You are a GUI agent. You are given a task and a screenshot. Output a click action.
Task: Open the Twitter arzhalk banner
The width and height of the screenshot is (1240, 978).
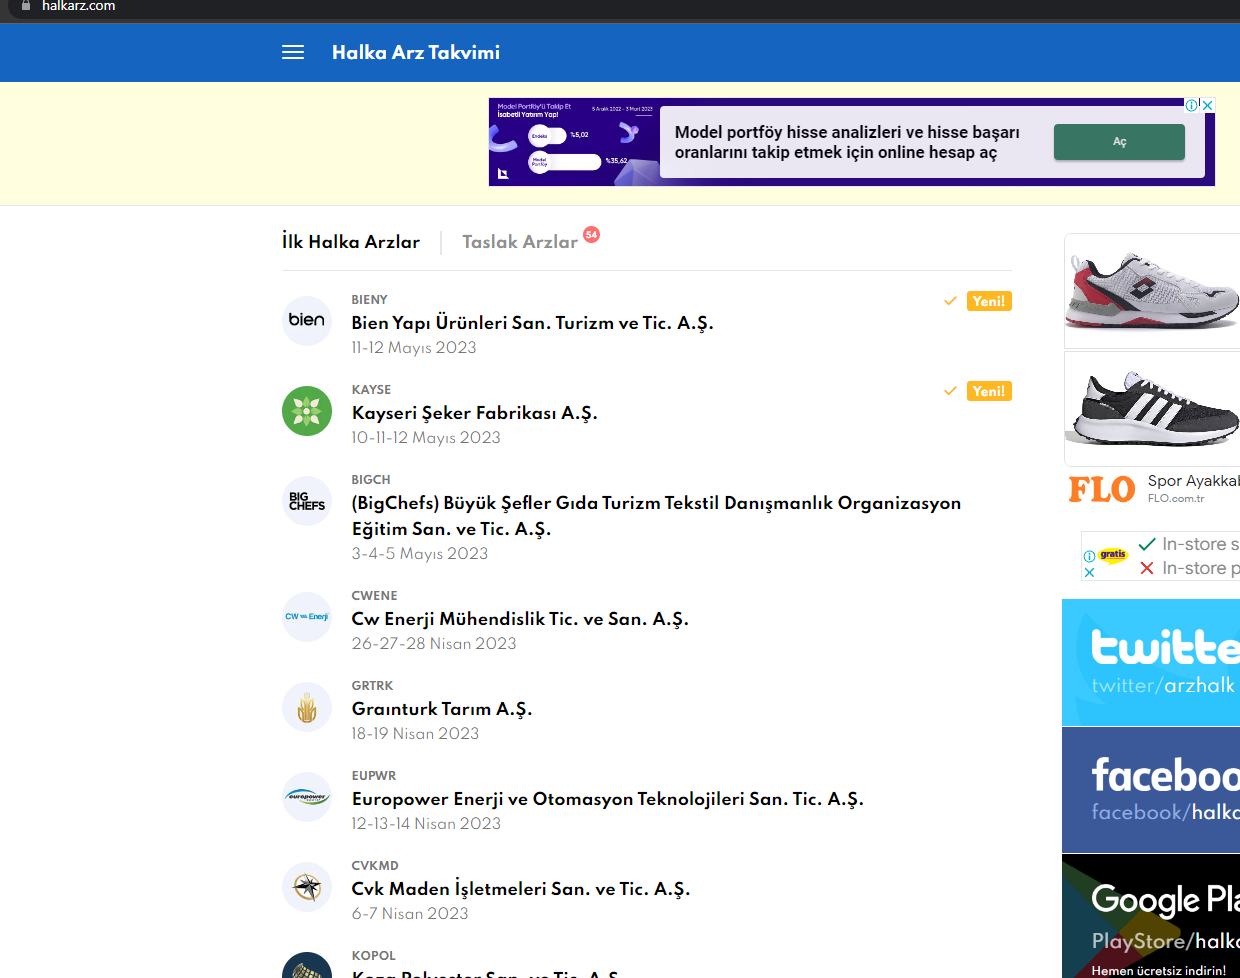pyautogui.click(x=1151, y=662)
